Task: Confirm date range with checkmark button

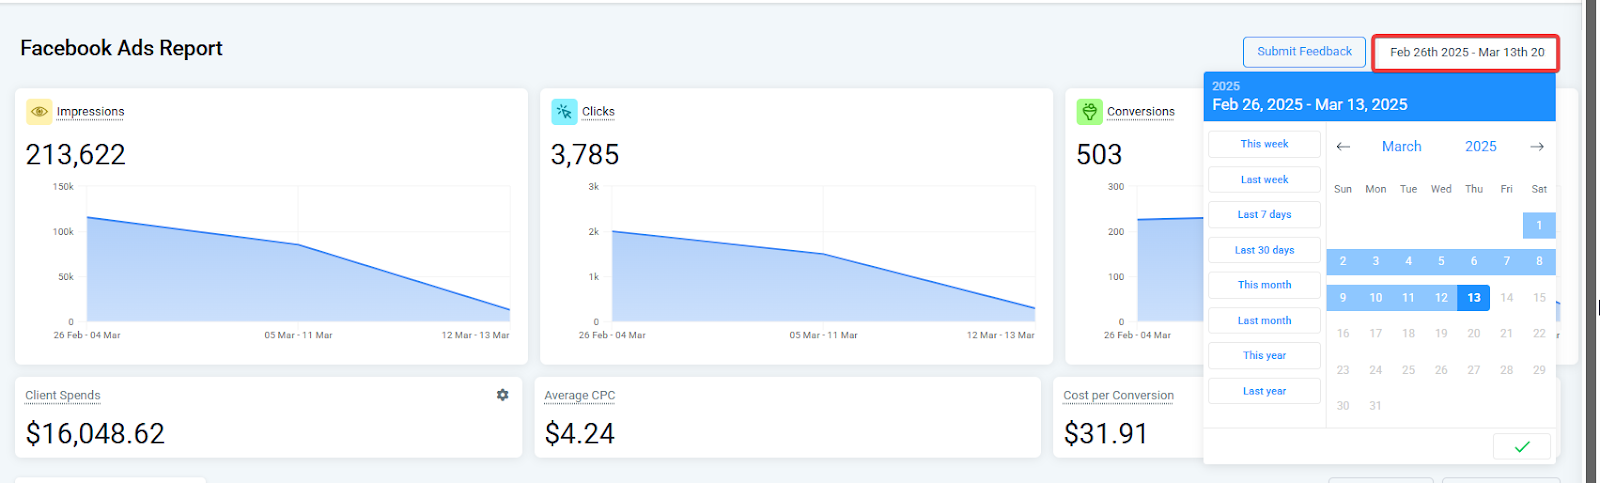Action: (1522, 446)
